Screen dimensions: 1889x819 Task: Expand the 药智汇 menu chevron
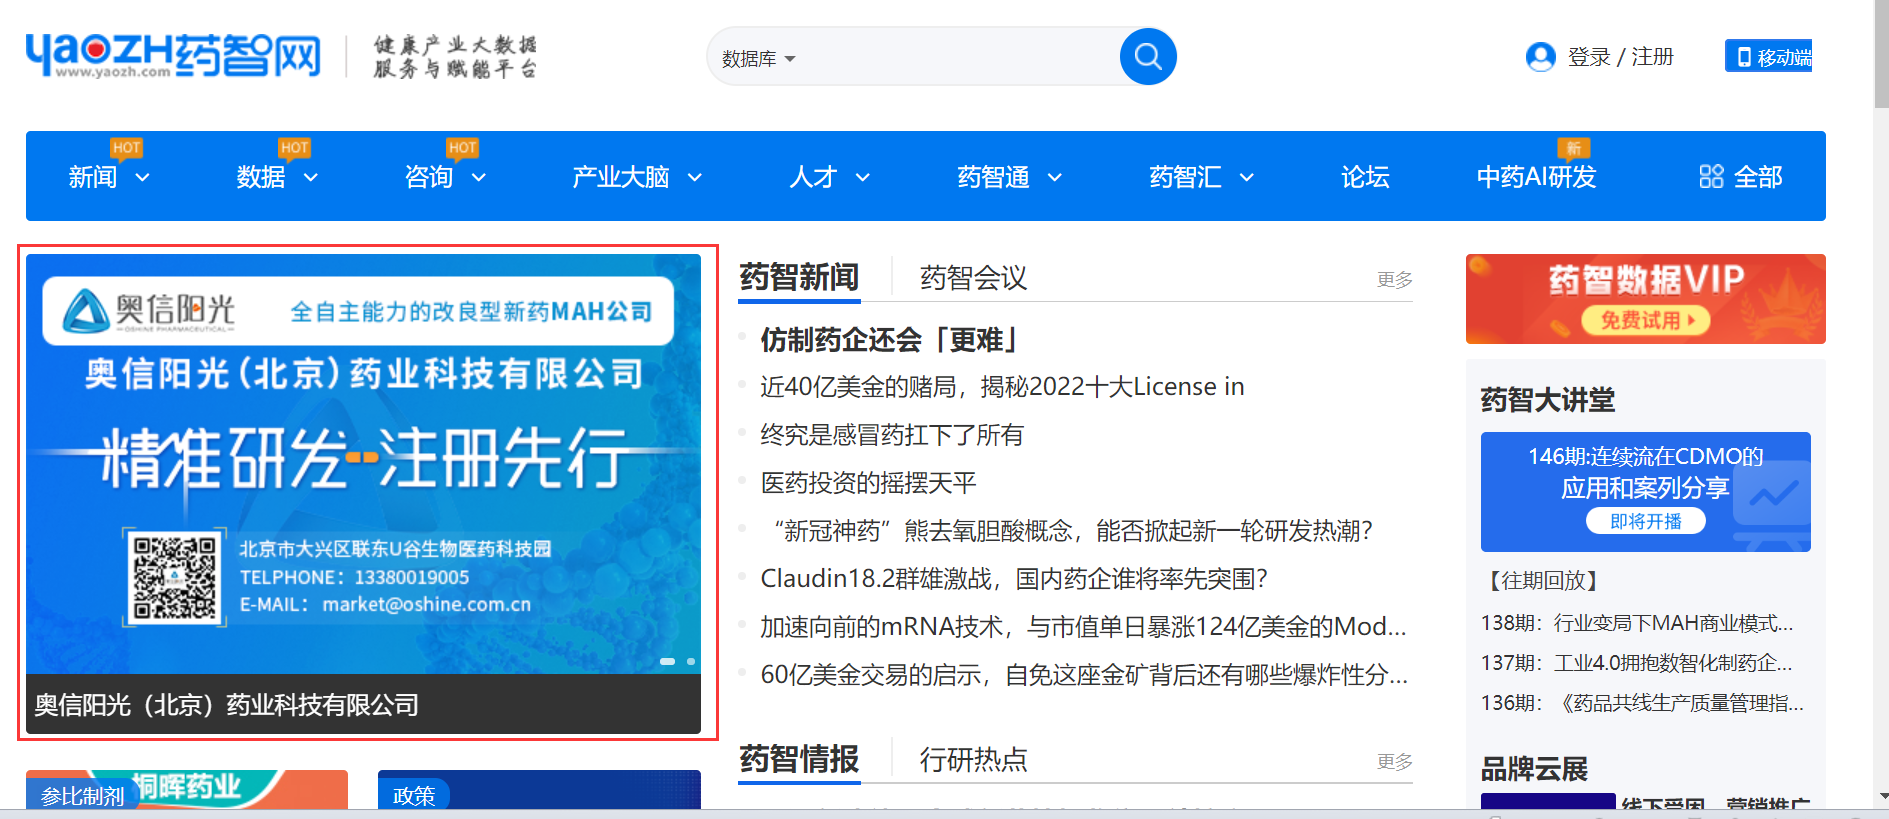tap(1247, 178)
